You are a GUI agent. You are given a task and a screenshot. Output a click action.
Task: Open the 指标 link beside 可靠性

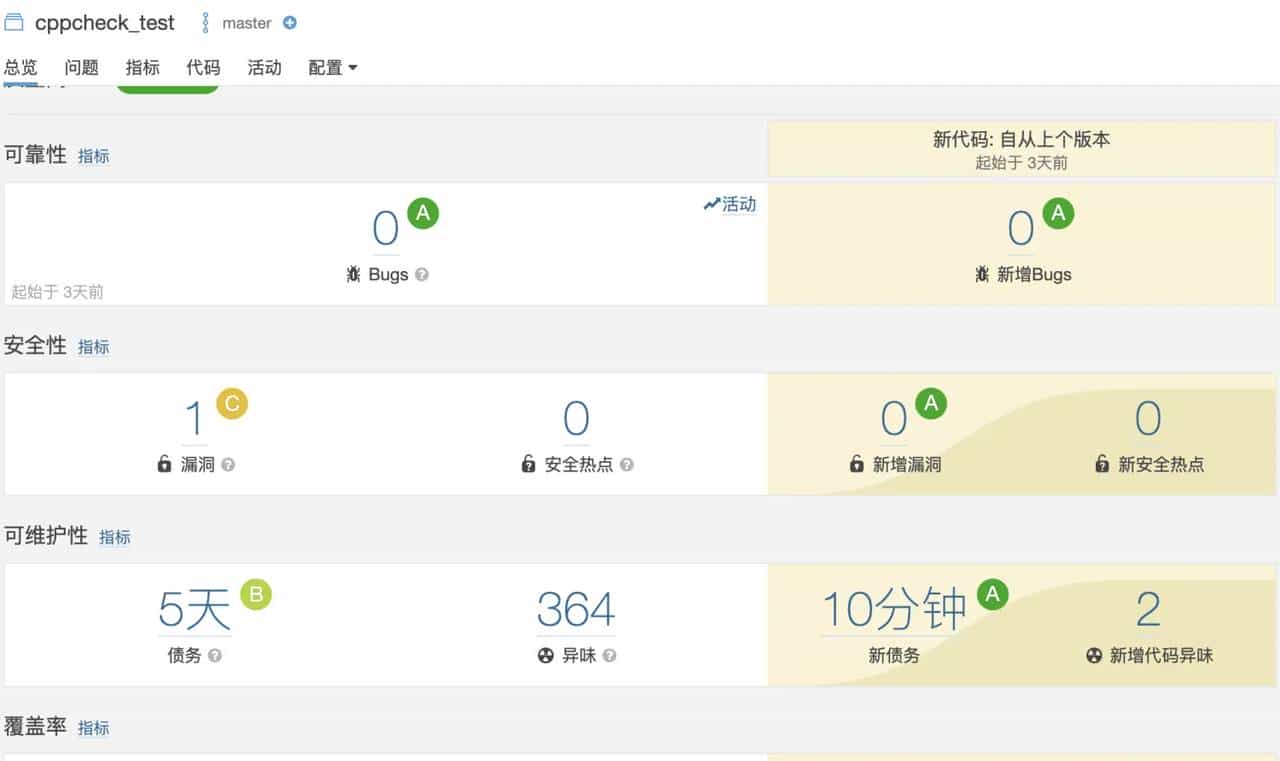coord(94,156)
